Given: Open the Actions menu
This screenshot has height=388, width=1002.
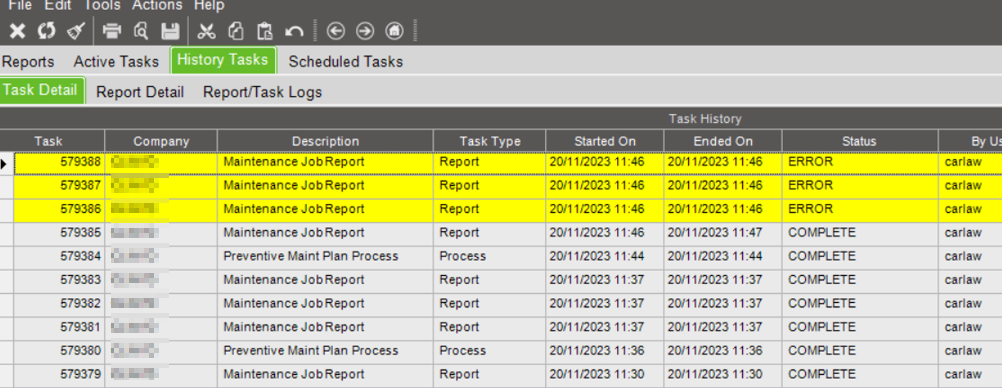Looking at the screenshot, I should point(157,6).
